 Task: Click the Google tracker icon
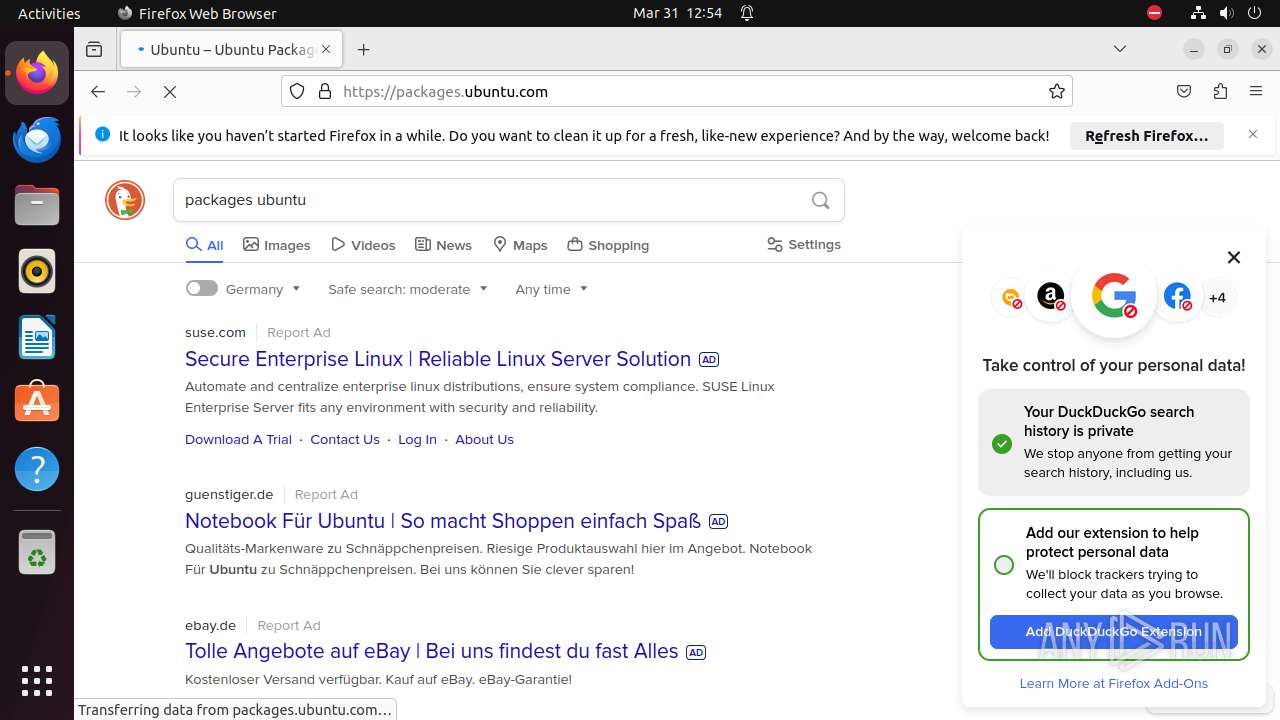click(x=1114, y=298)
